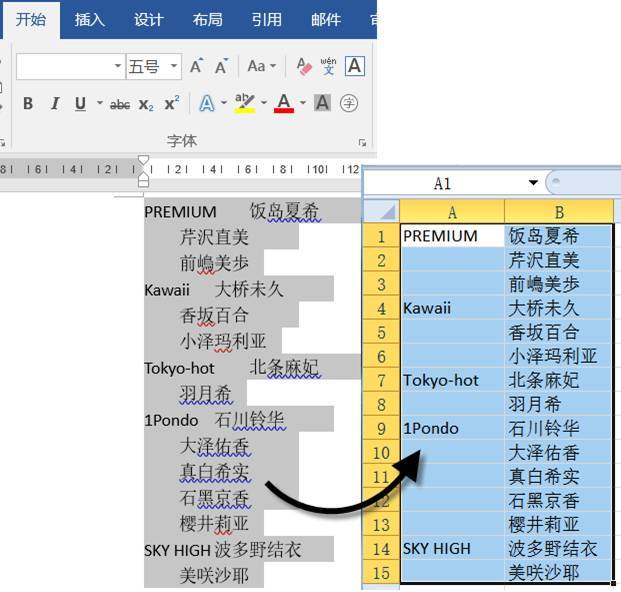Image resolution: width=621 pixels, height=592 pixels.
Task: Click Excel cell 小泽玛利亚 in column B
Action: point(559,356)
